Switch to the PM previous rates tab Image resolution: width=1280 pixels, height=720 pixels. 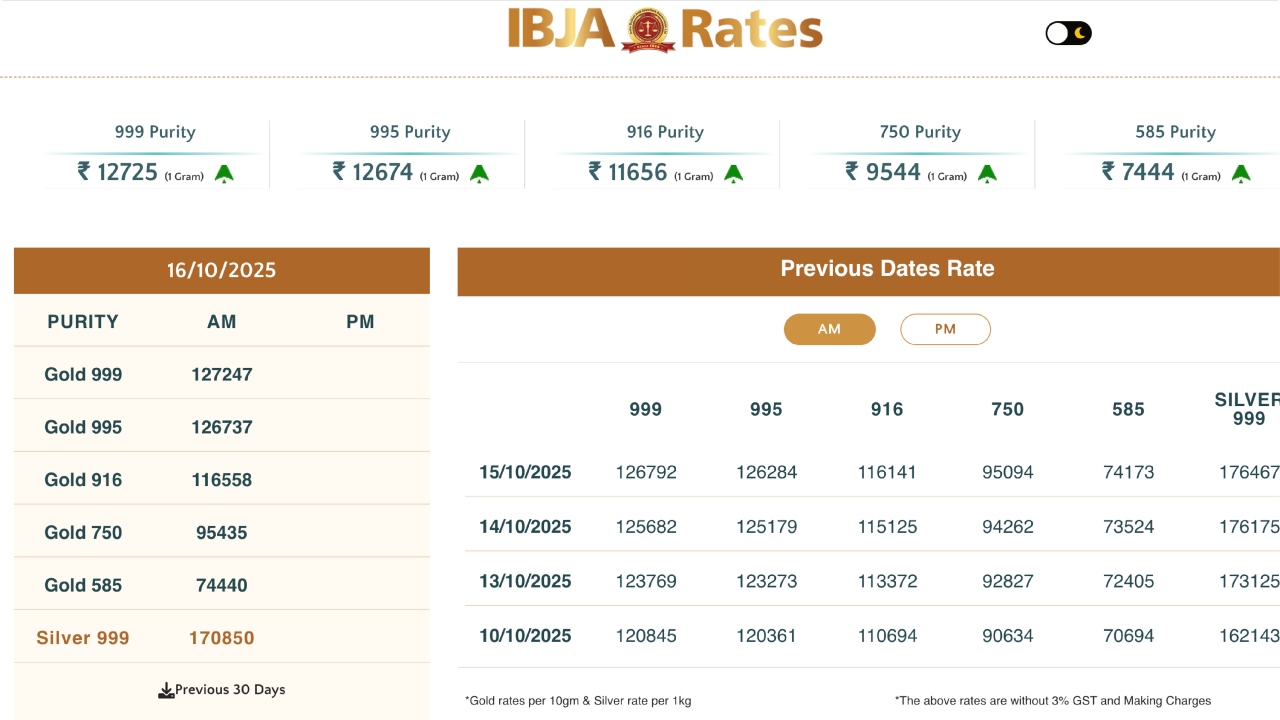[945, 329]
